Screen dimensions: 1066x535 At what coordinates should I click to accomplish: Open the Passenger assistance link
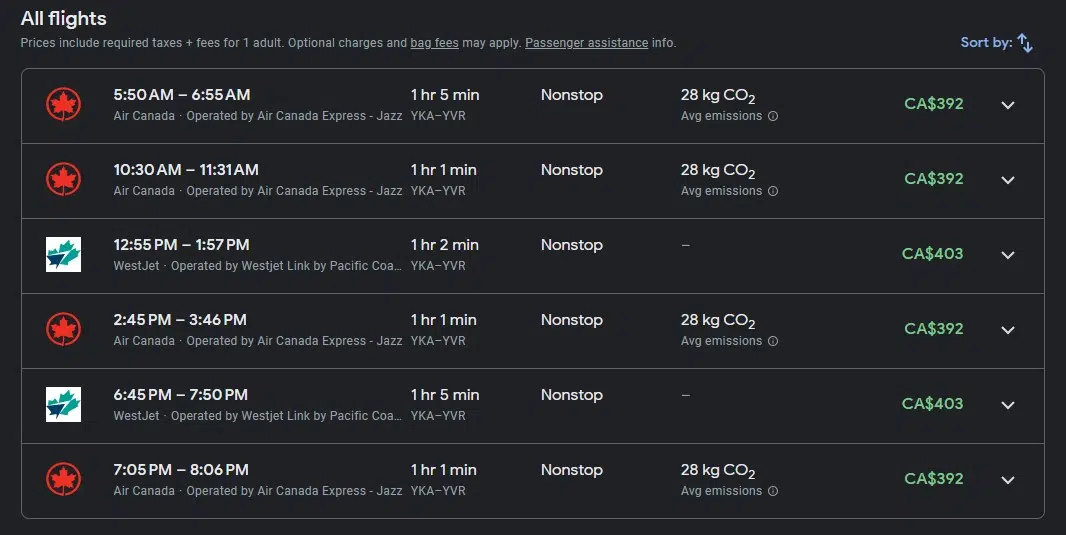pyautogui.click(x=586, y=43)
